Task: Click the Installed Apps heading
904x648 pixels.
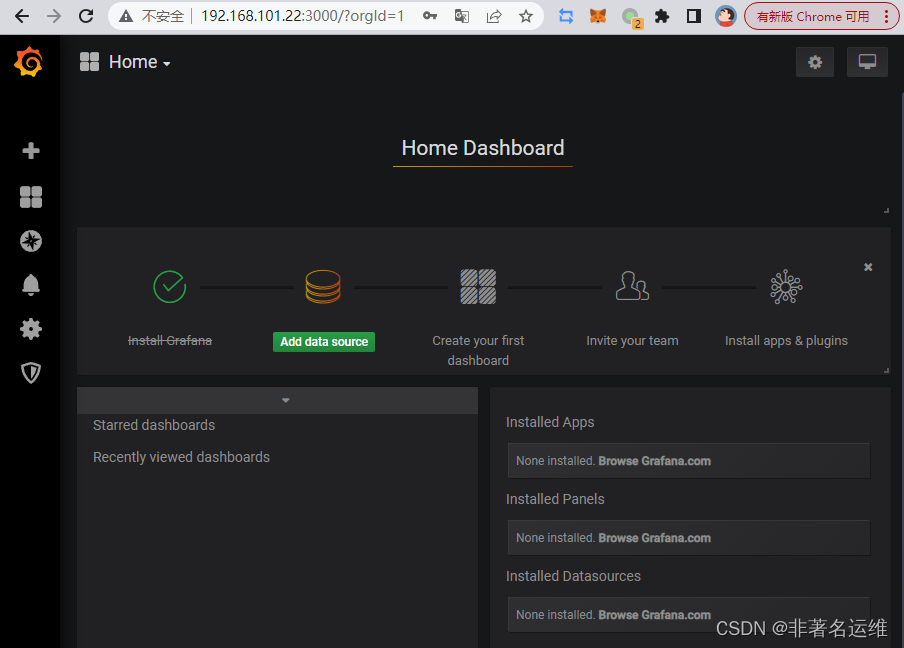Action: (550, 422)
